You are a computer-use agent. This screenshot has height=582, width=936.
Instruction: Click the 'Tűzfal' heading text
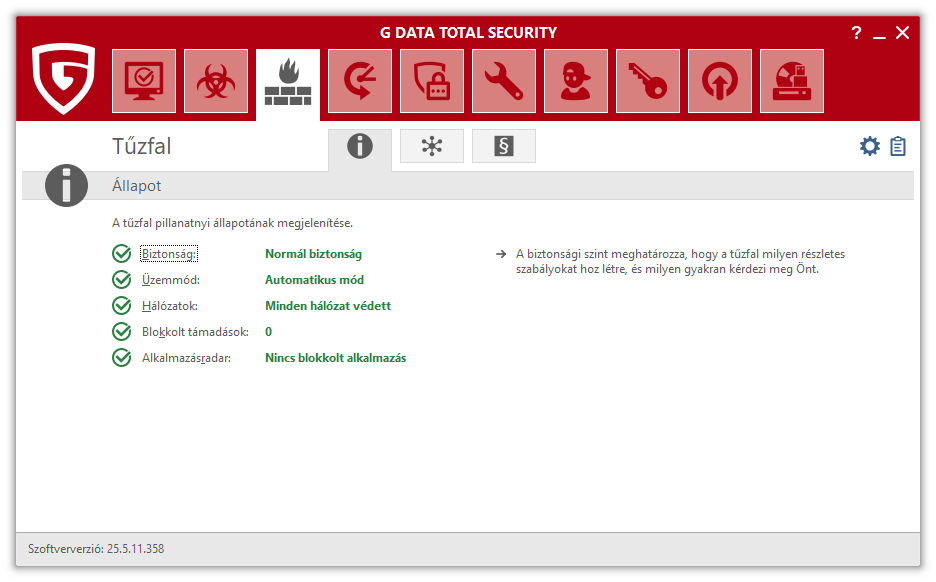[141, 146]
